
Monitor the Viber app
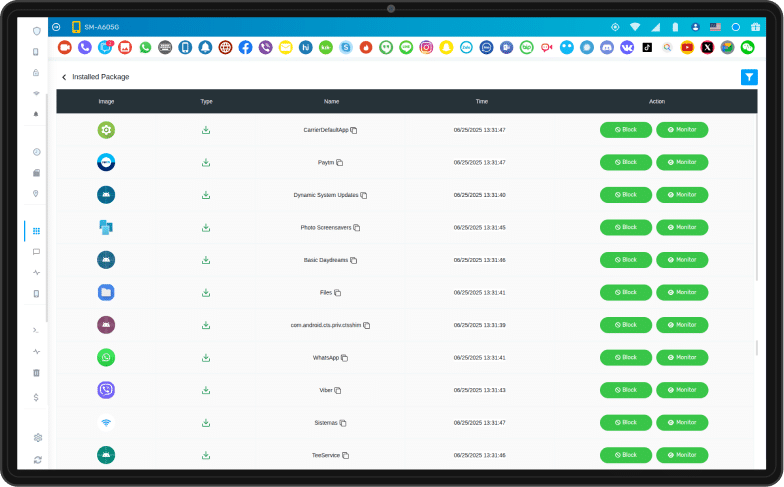(x=682, y=390)
